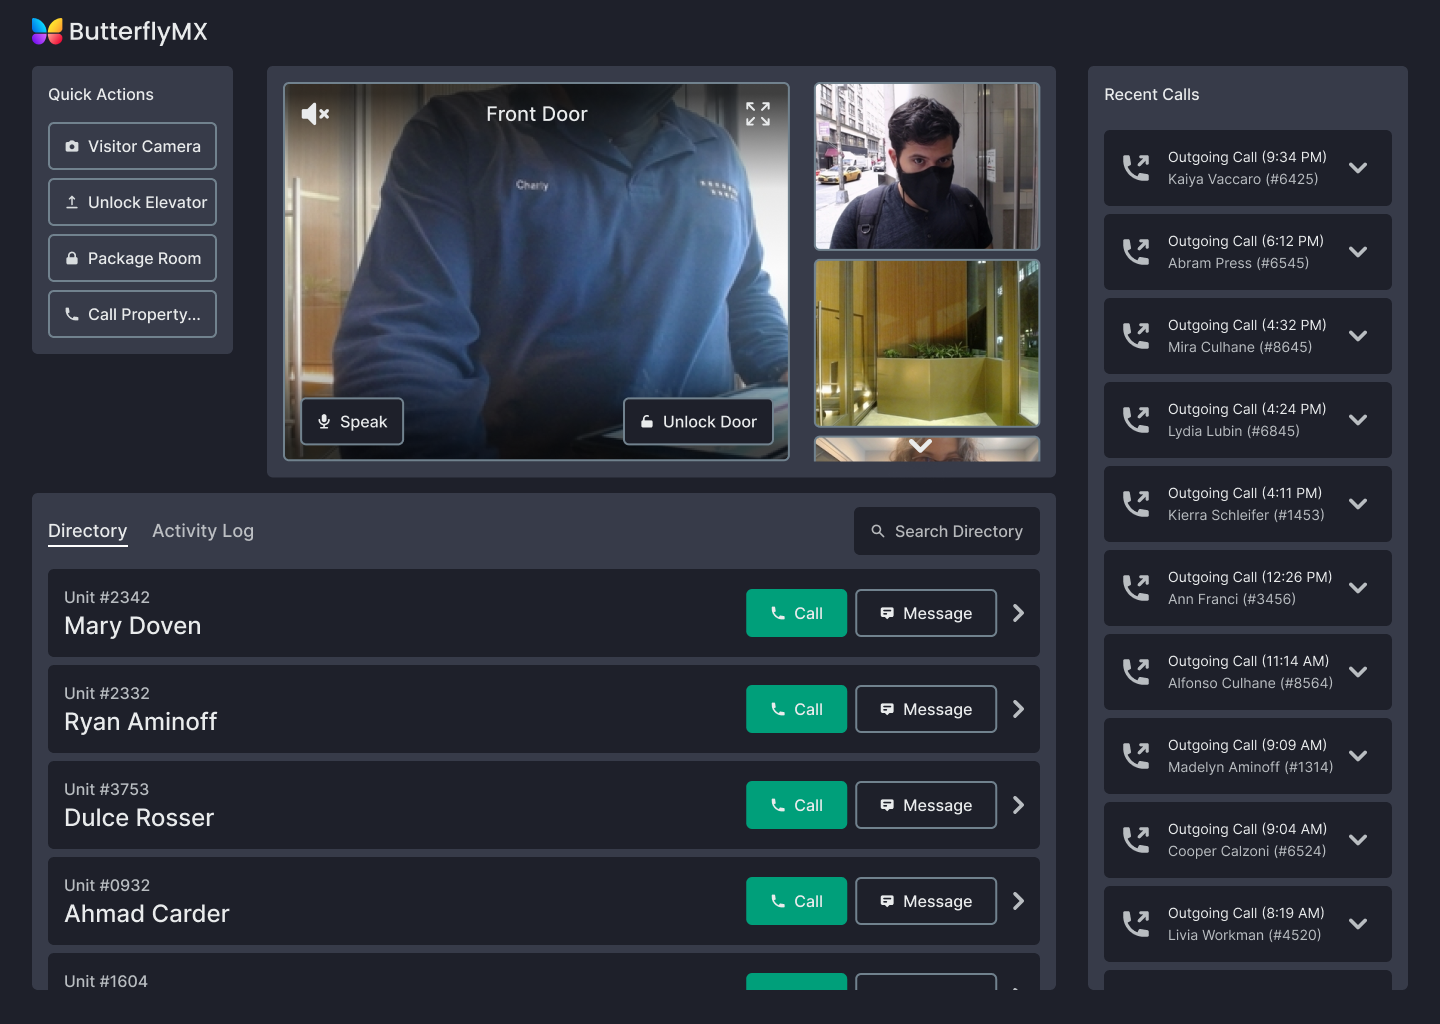The image size is (1440, 1024).
Task: Unlock the Front Door
Action: pos(698,422)
